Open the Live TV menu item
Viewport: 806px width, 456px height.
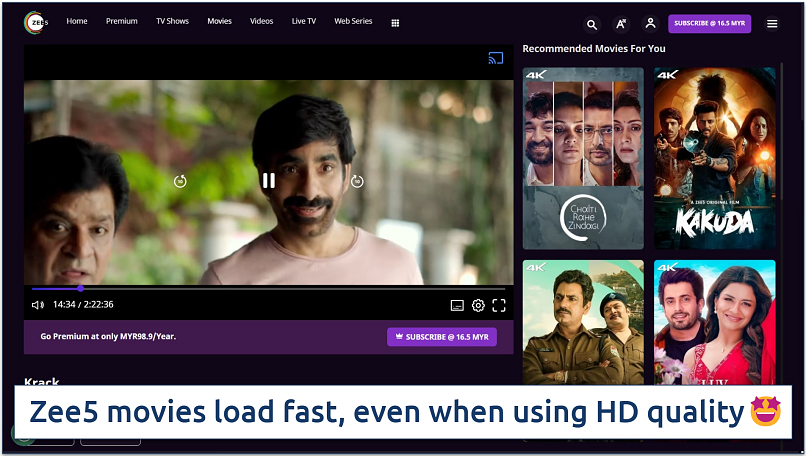pos(304,21)
